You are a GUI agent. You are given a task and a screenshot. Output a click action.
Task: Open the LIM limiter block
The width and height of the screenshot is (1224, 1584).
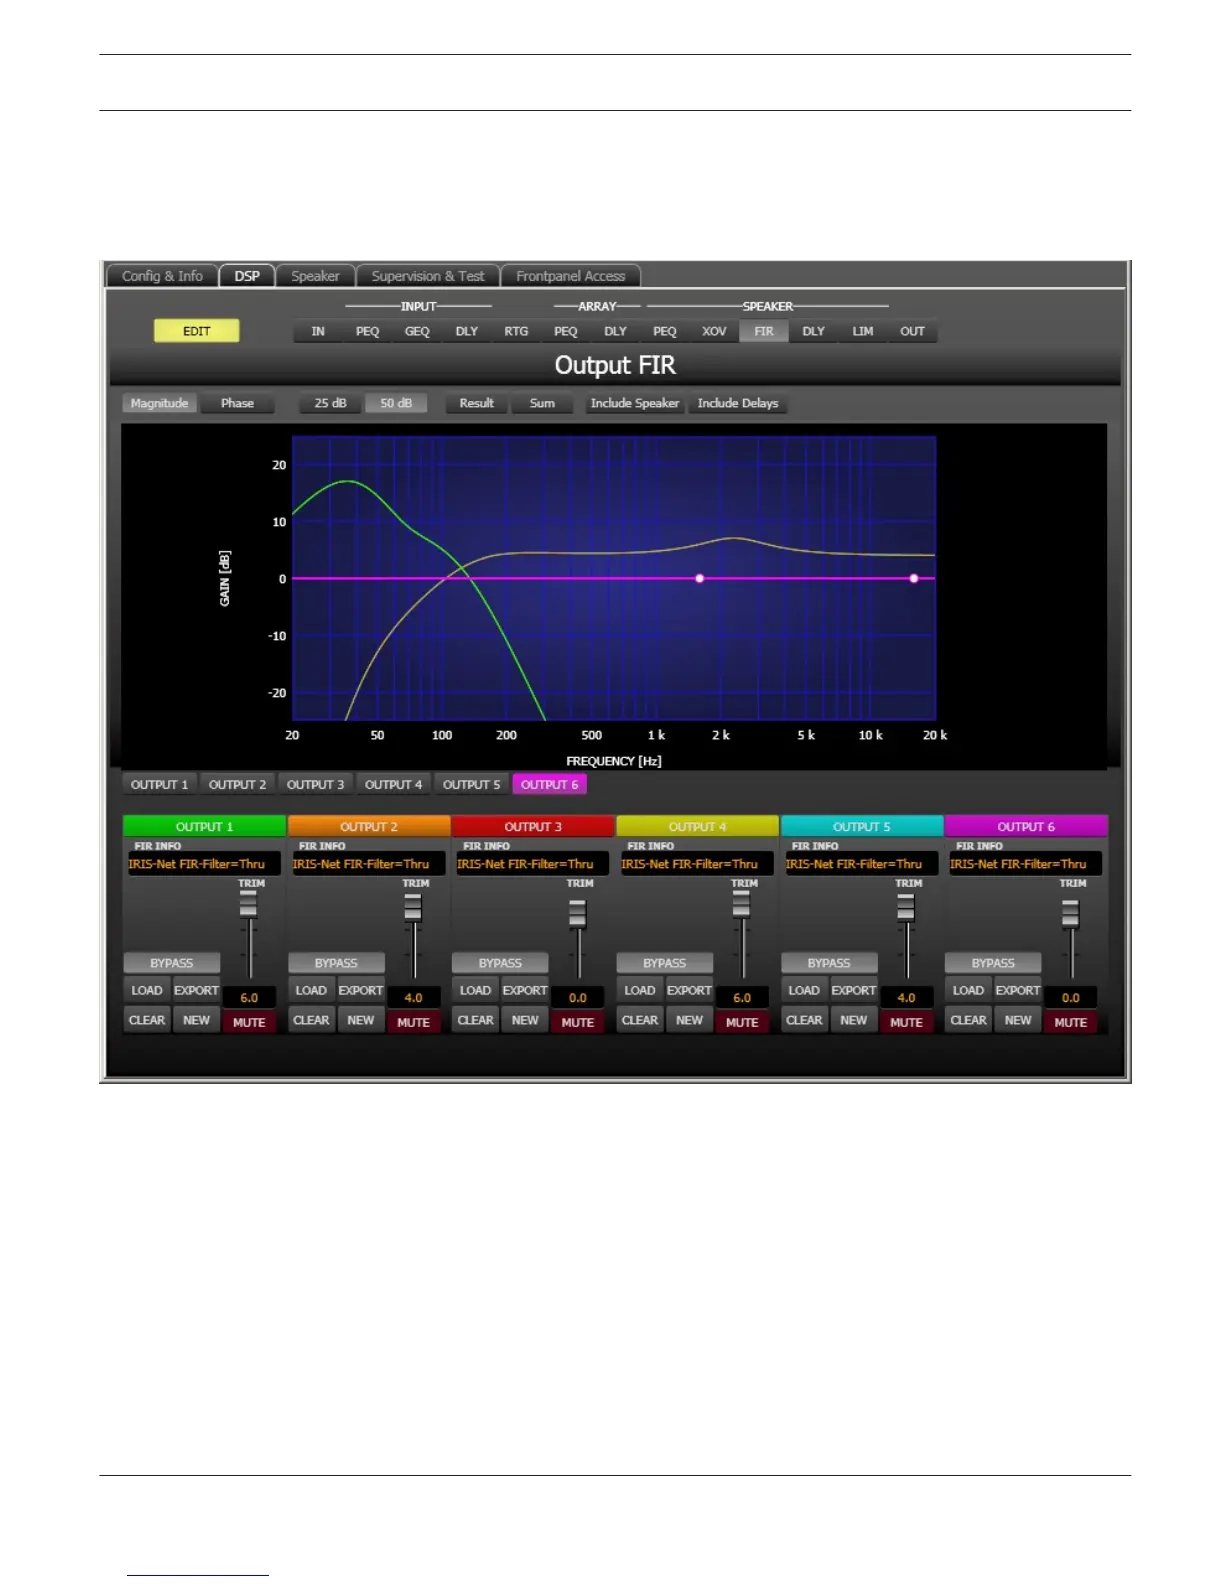(x=863, y=331)
